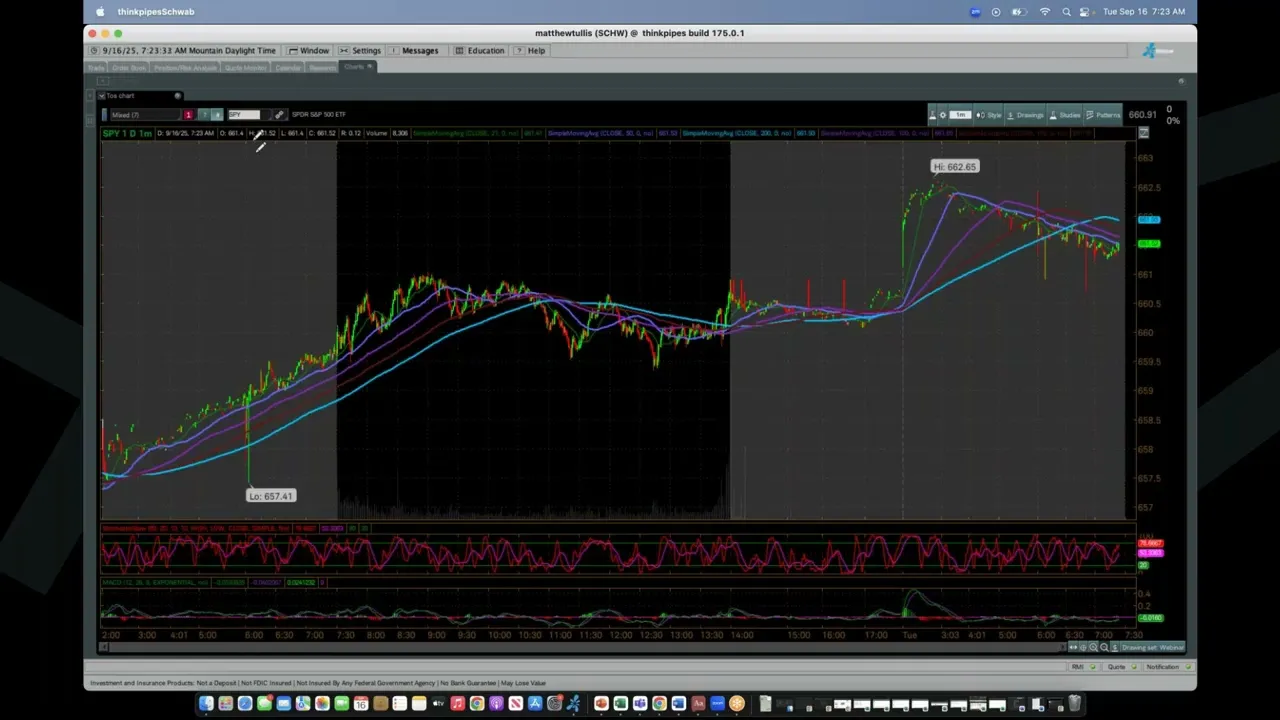
Task: Click the Wi-Fi icon in menu bar
Action: click(x=1045, y=12)
